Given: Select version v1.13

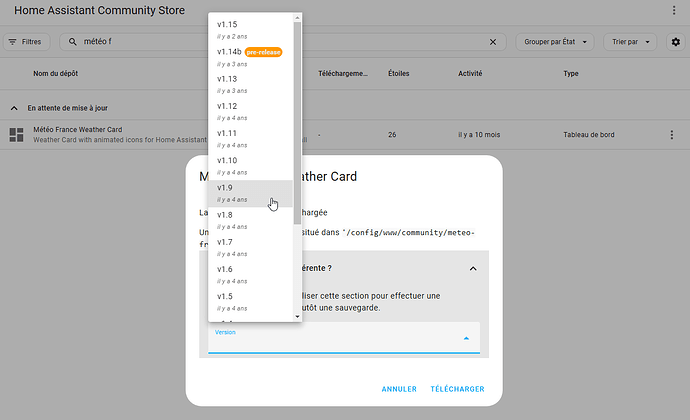Looking at the screenshot, I should coord(250,84).
